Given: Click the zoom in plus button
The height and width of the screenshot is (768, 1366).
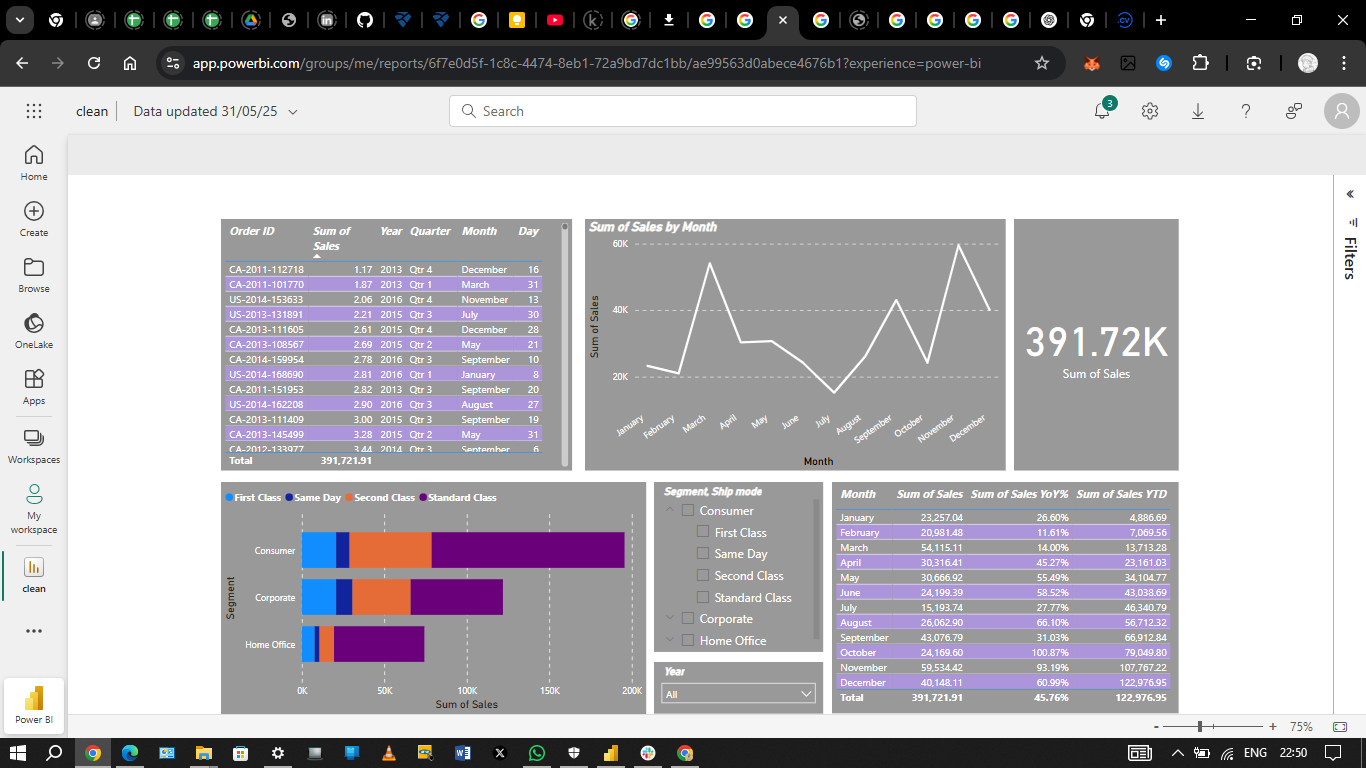Looking at the screenshot, I should 1272,727.
